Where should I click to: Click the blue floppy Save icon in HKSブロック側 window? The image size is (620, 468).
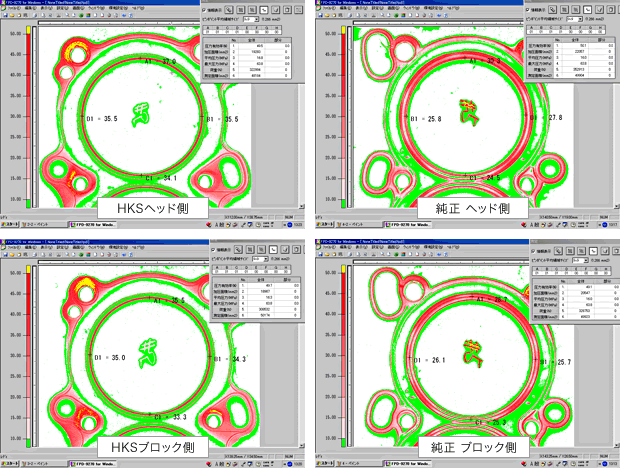(5, 255)
